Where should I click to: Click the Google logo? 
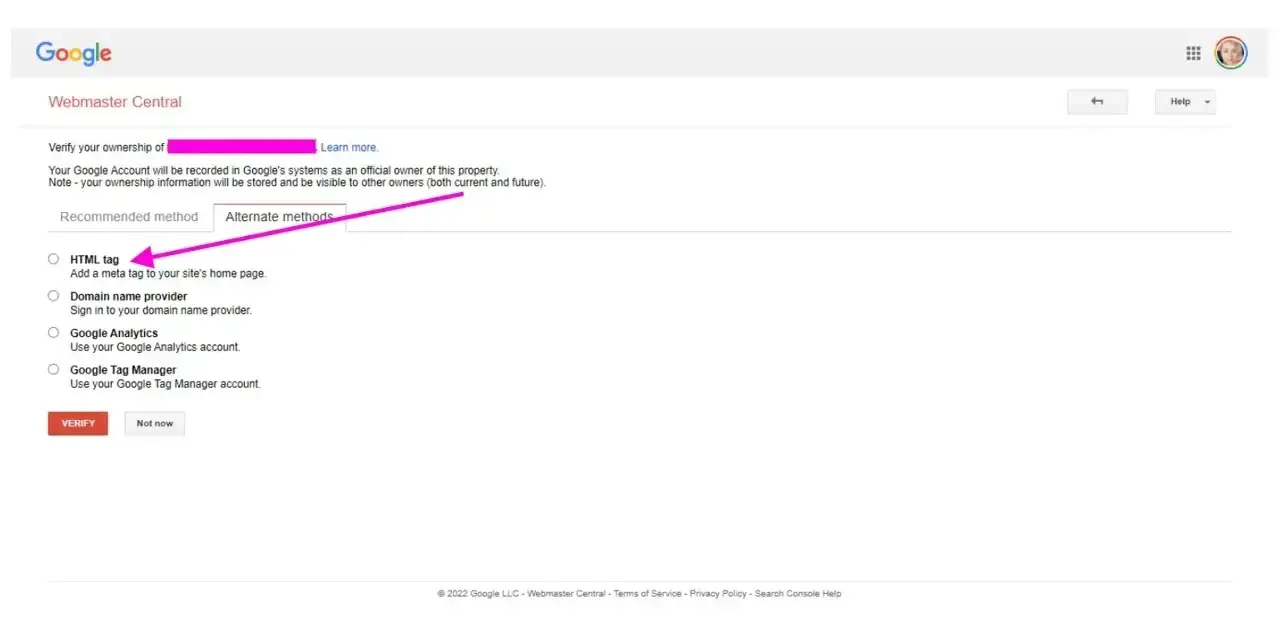(73, 53)
